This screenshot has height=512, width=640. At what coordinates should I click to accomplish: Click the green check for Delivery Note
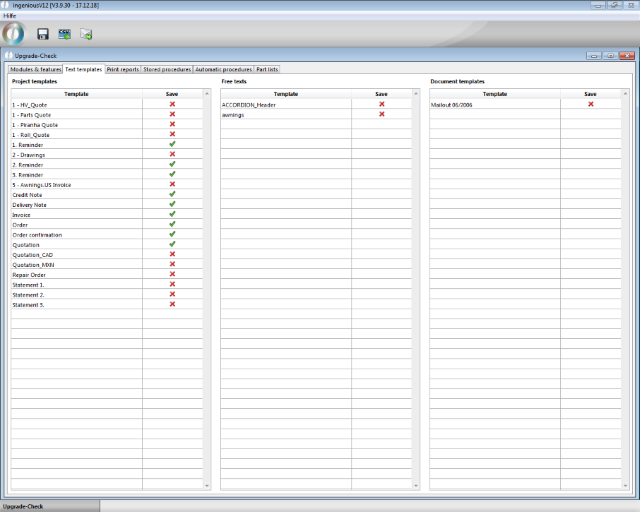point(172,204)
